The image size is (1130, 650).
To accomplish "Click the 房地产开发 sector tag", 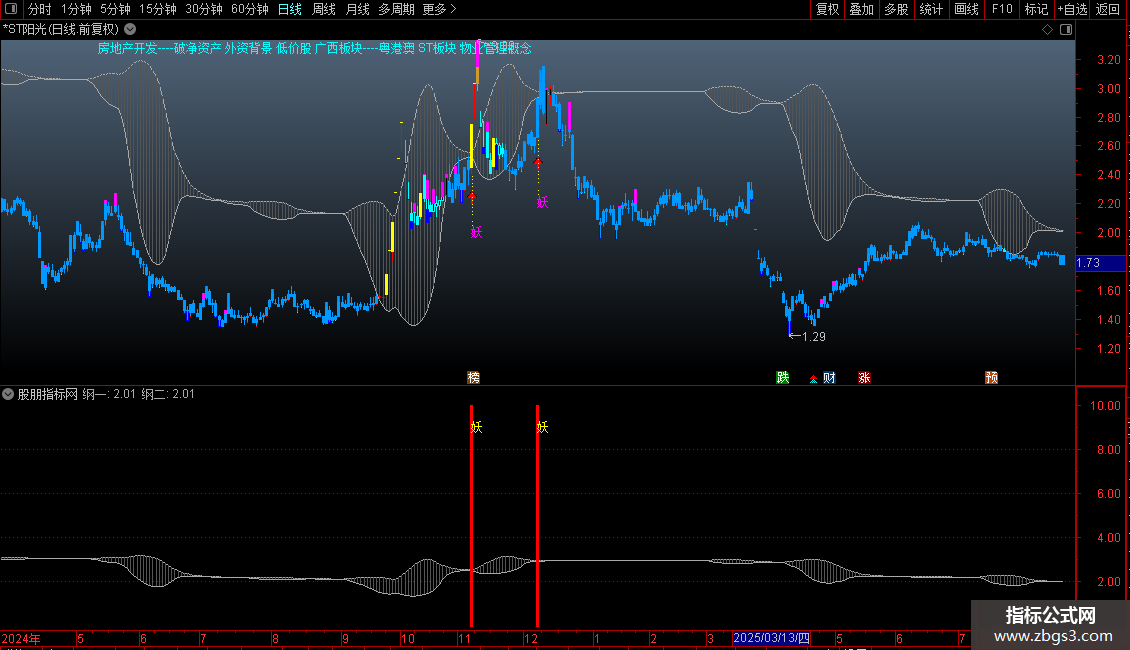I will tap(128, 48).
